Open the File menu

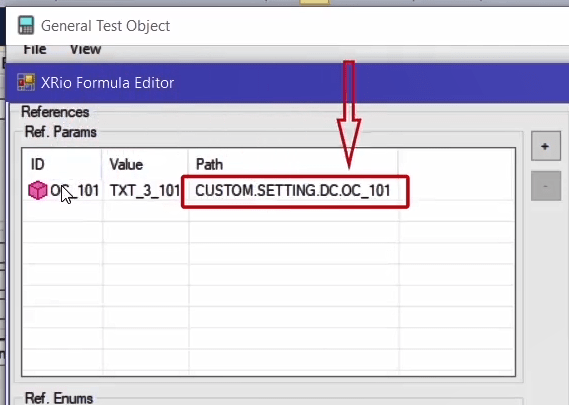click(x=35, y=49)
